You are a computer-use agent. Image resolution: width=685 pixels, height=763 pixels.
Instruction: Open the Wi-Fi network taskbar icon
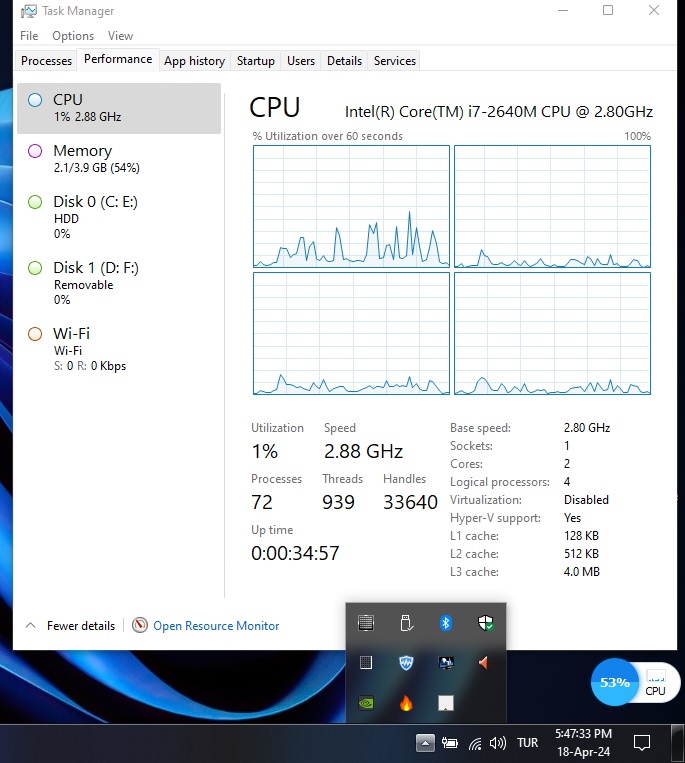(475, 744)
